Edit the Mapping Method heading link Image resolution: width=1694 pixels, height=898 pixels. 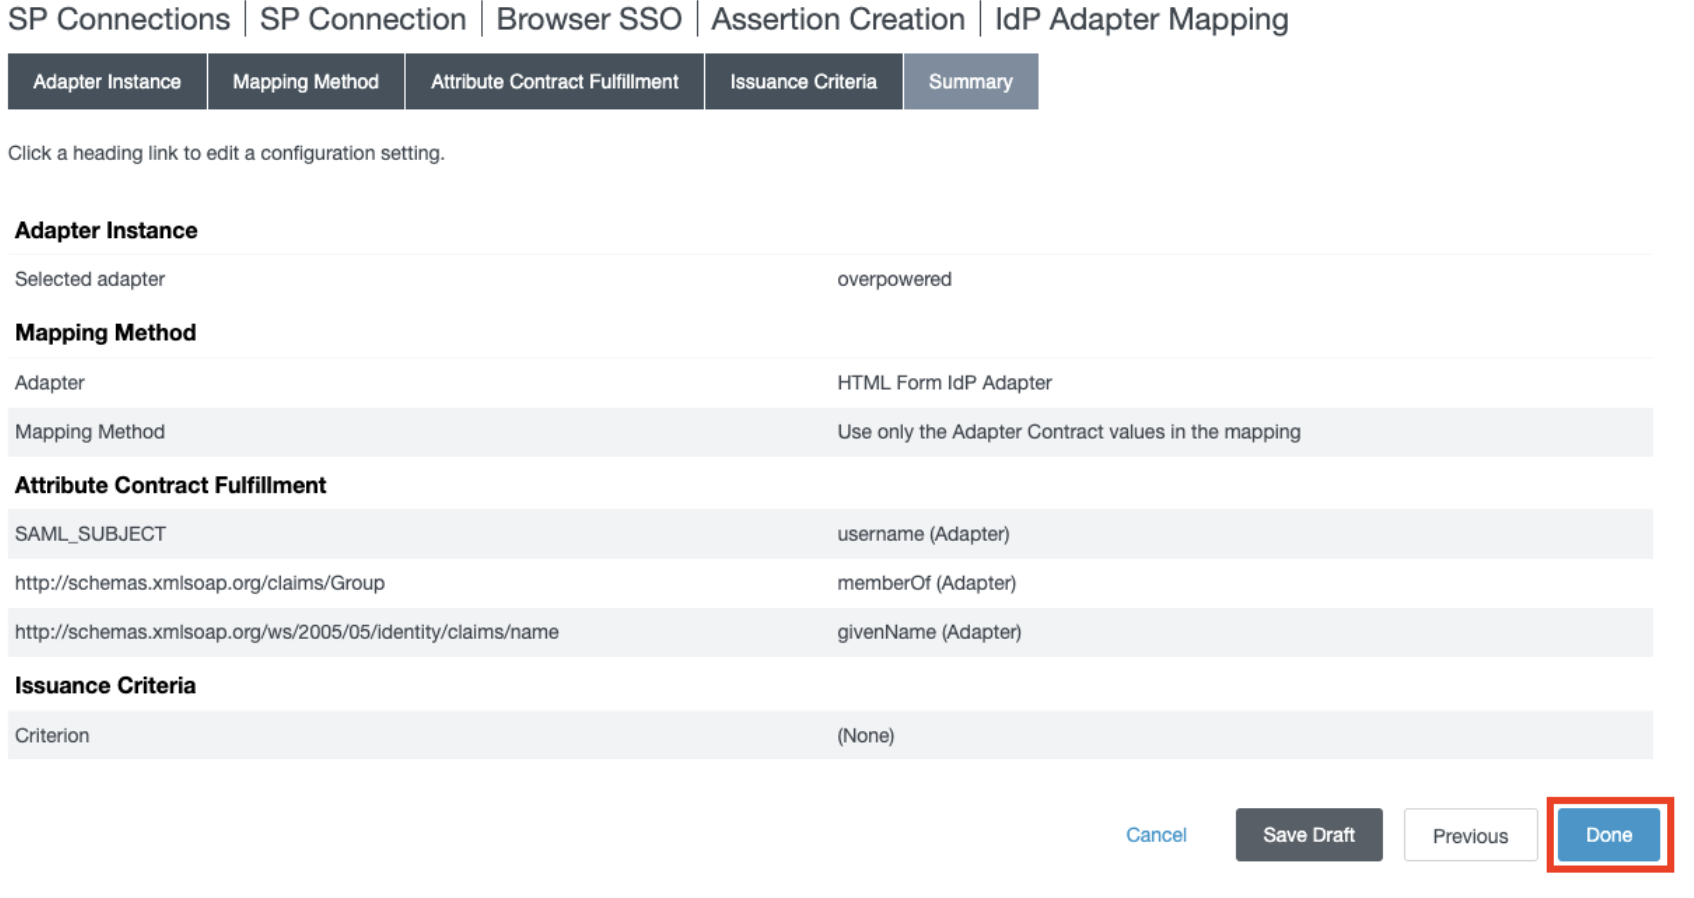point(105,333)
